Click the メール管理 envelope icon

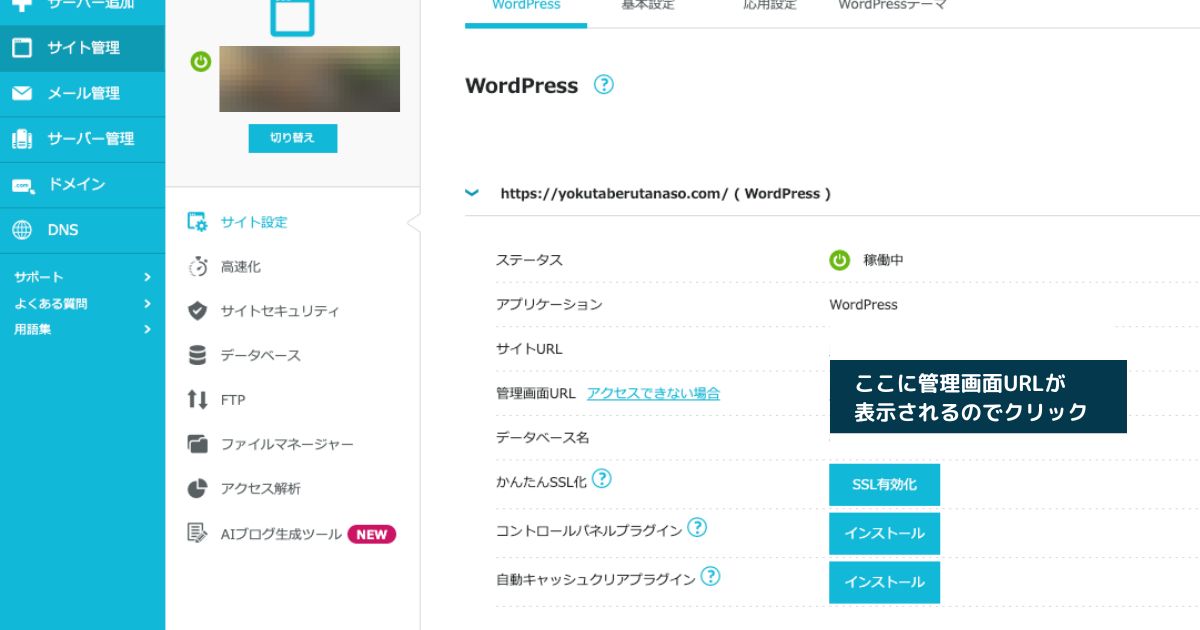[x=22, y=93]
